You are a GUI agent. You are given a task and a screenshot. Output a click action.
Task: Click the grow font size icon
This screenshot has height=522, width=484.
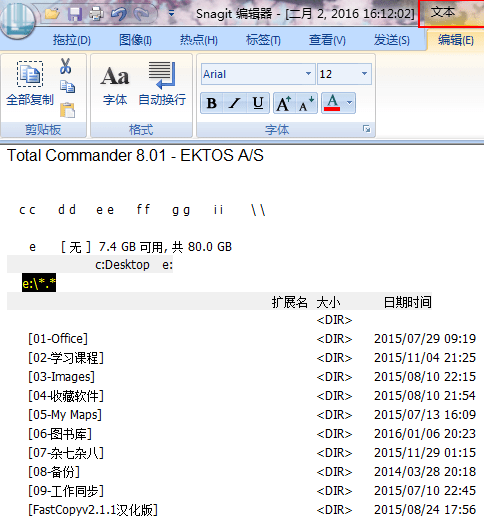point(284,103)
